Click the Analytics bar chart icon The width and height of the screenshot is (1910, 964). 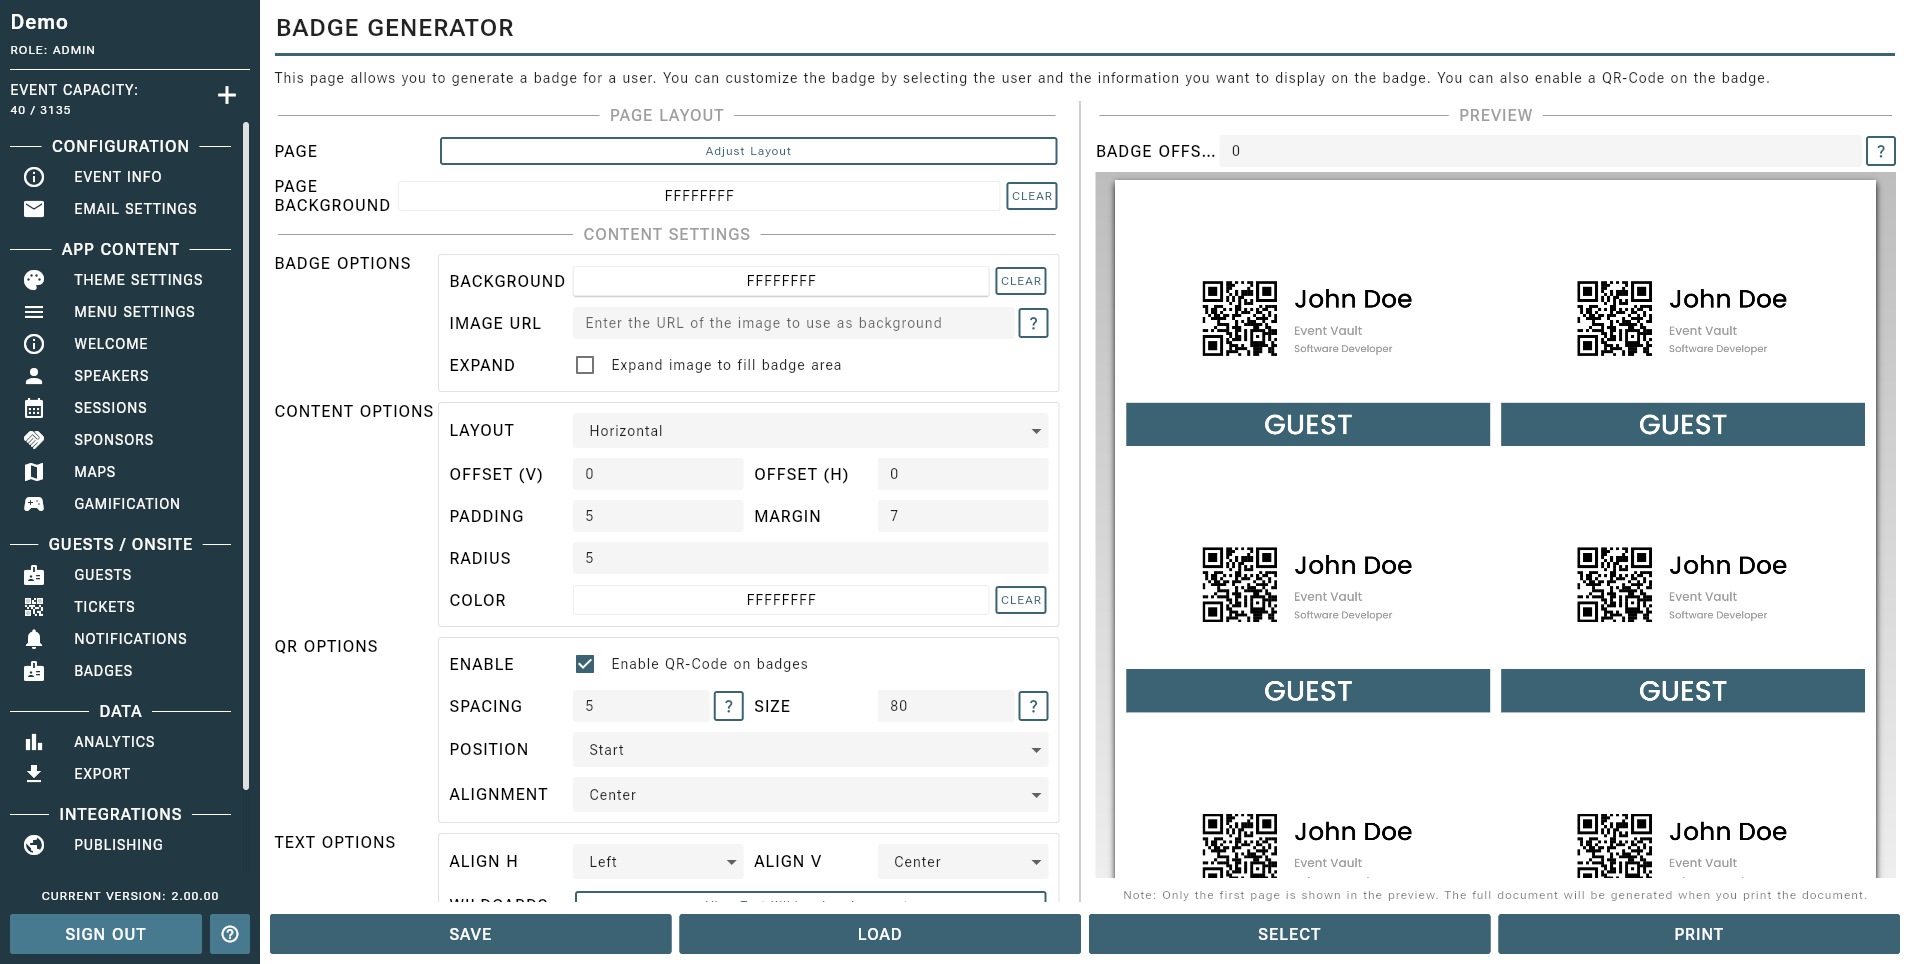coord(34,742)
